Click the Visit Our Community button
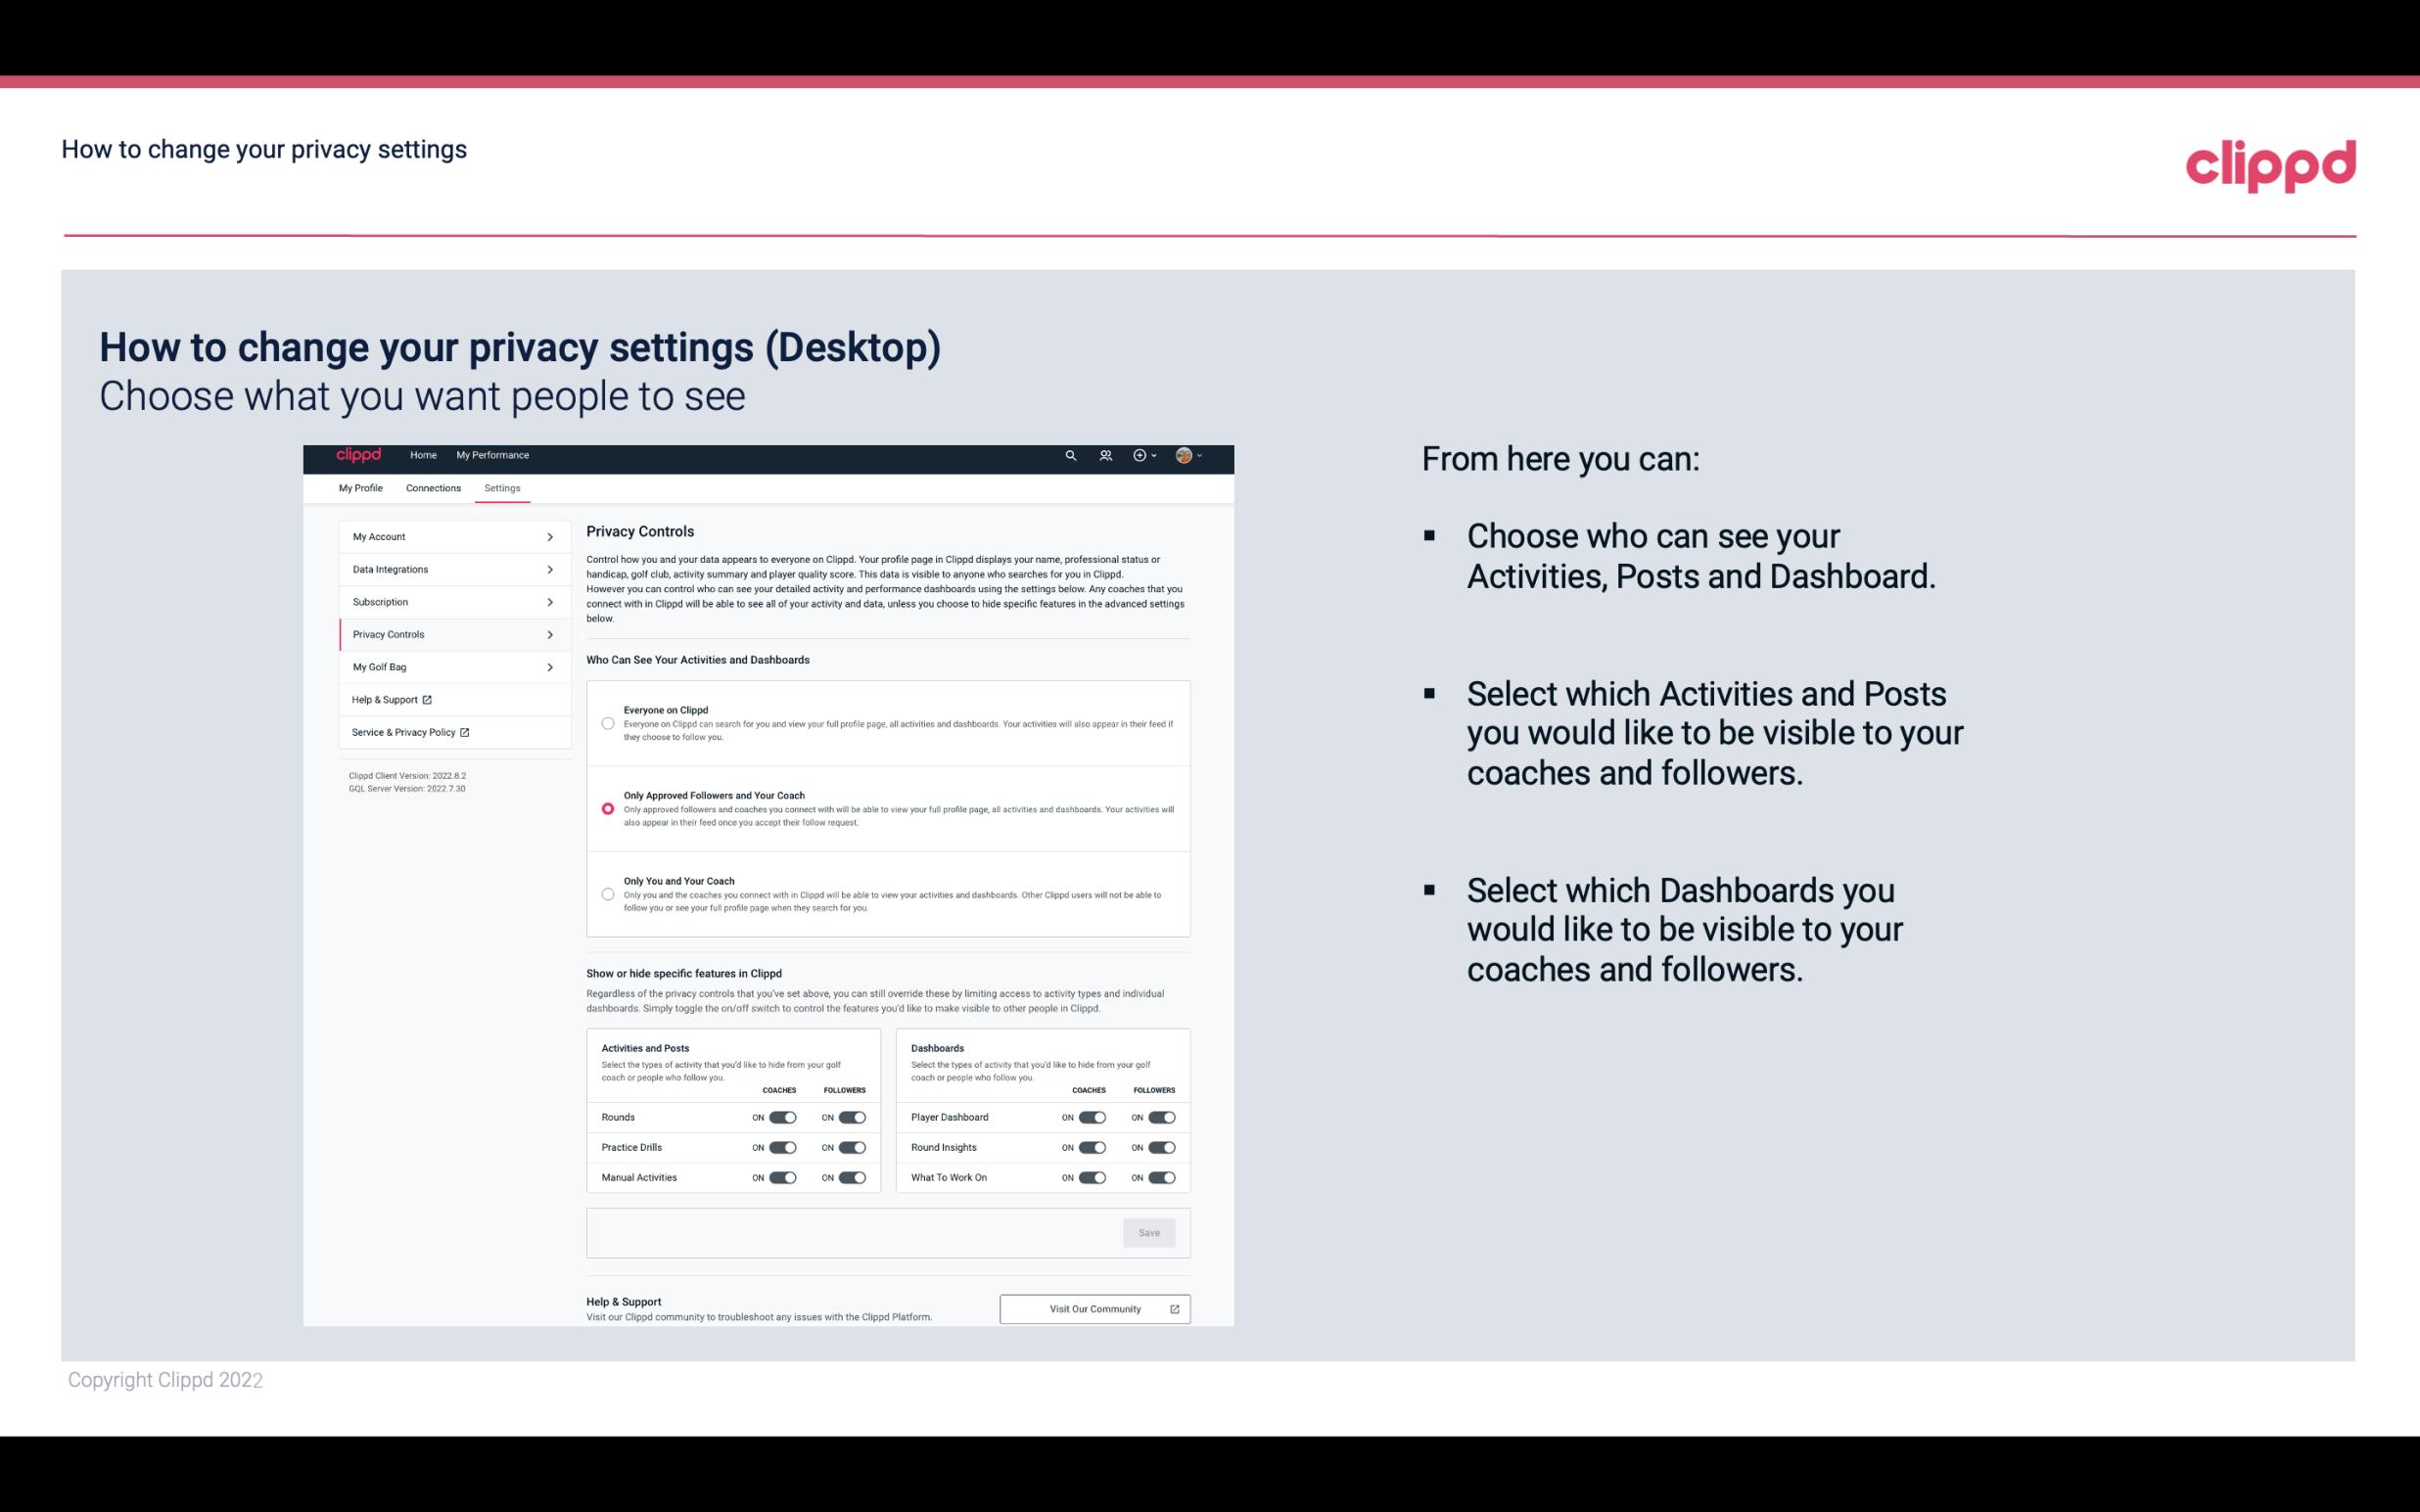The width and height of the screenshot is (2420, 1512). click(x=1094, y=1308)
